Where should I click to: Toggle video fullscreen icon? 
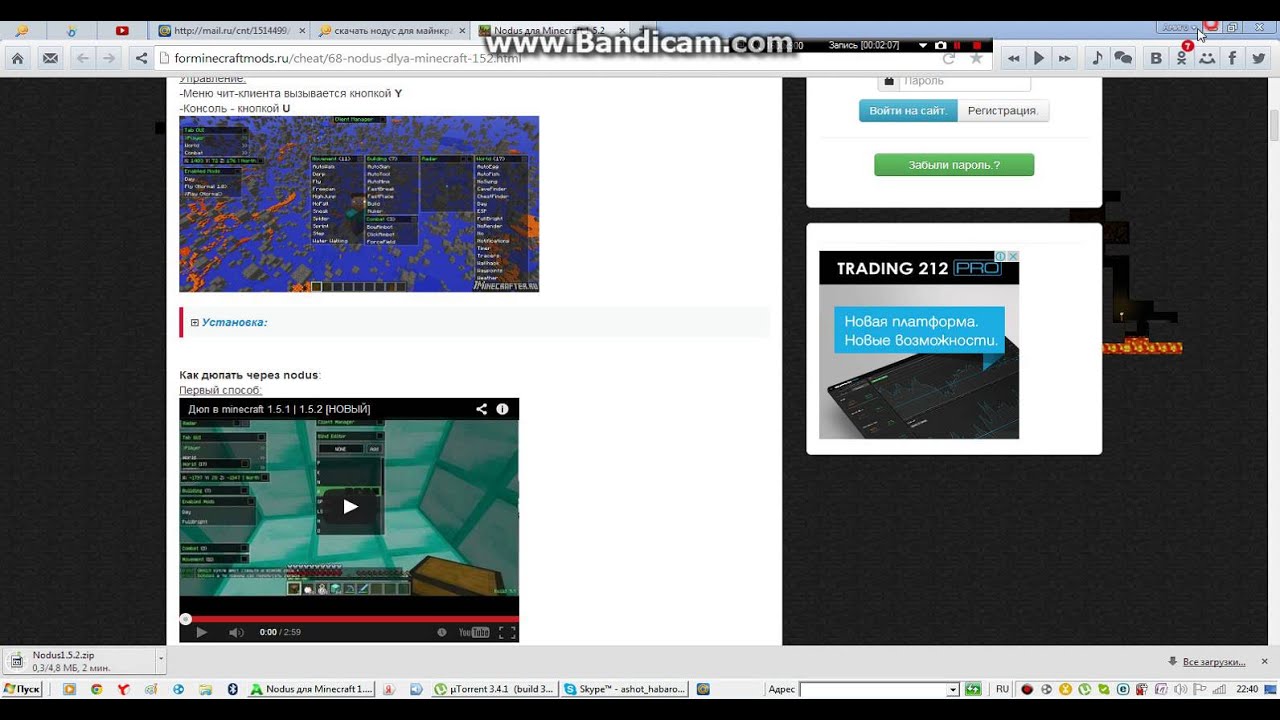coord(507,632)
